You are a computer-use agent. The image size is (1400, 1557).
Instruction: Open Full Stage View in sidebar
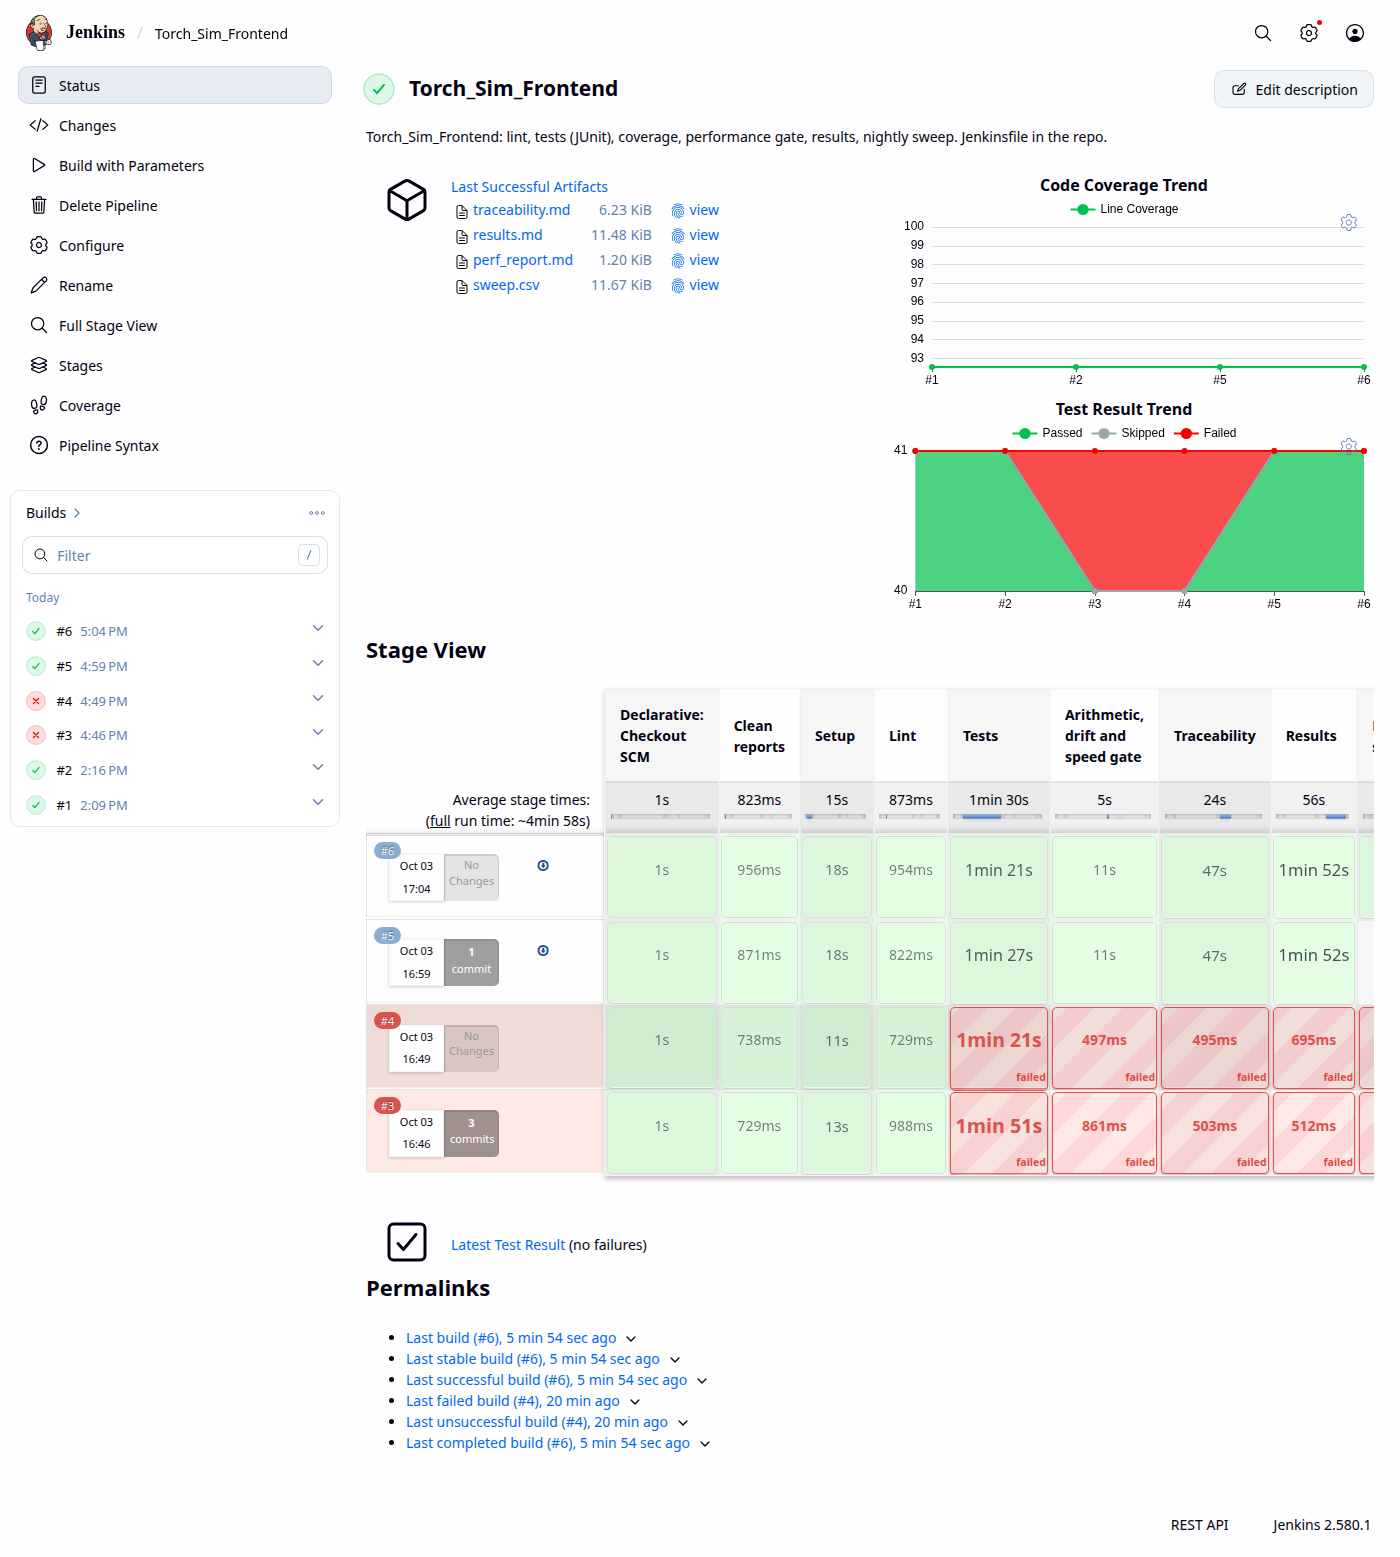[x=175, y=326]
